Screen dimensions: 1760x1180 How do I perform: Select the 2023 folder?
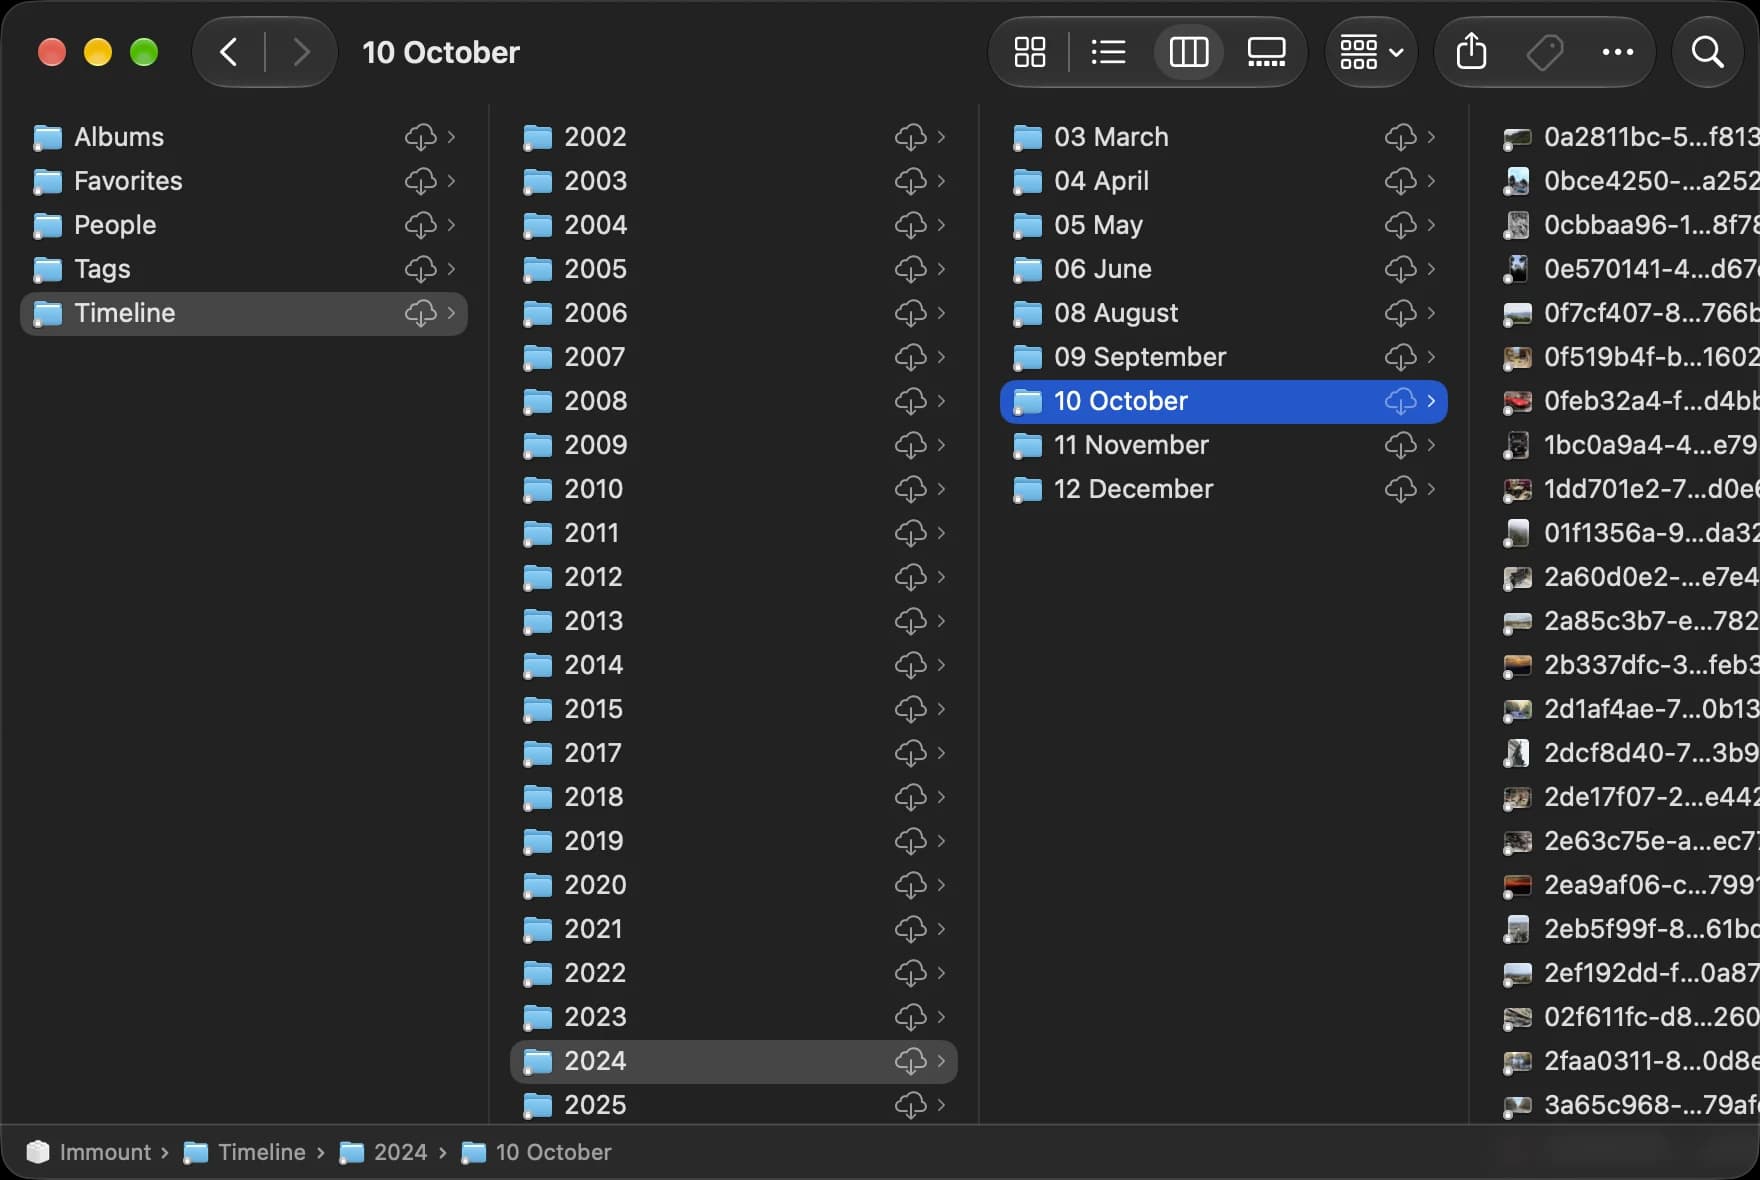click(734, 1017)
